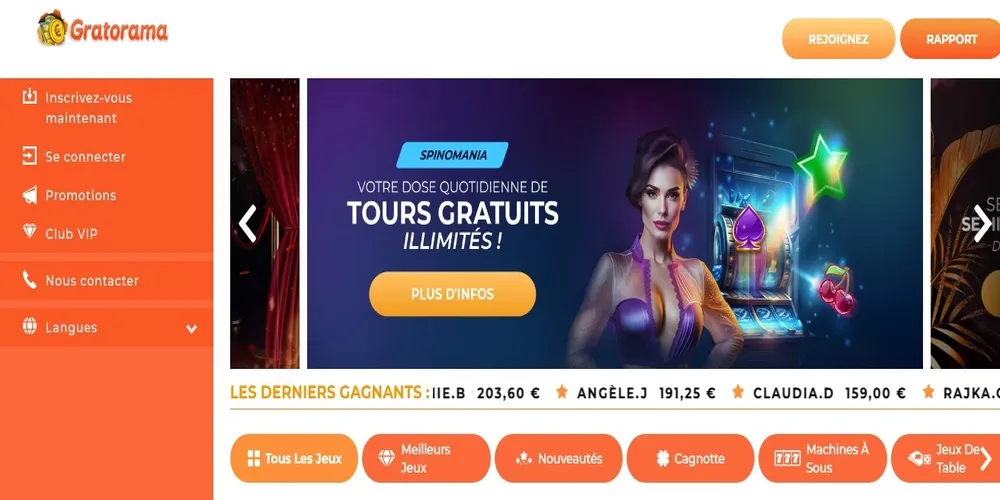
Task: Click the Nous contacter phone icon
Action: click(x=29, y=280)
